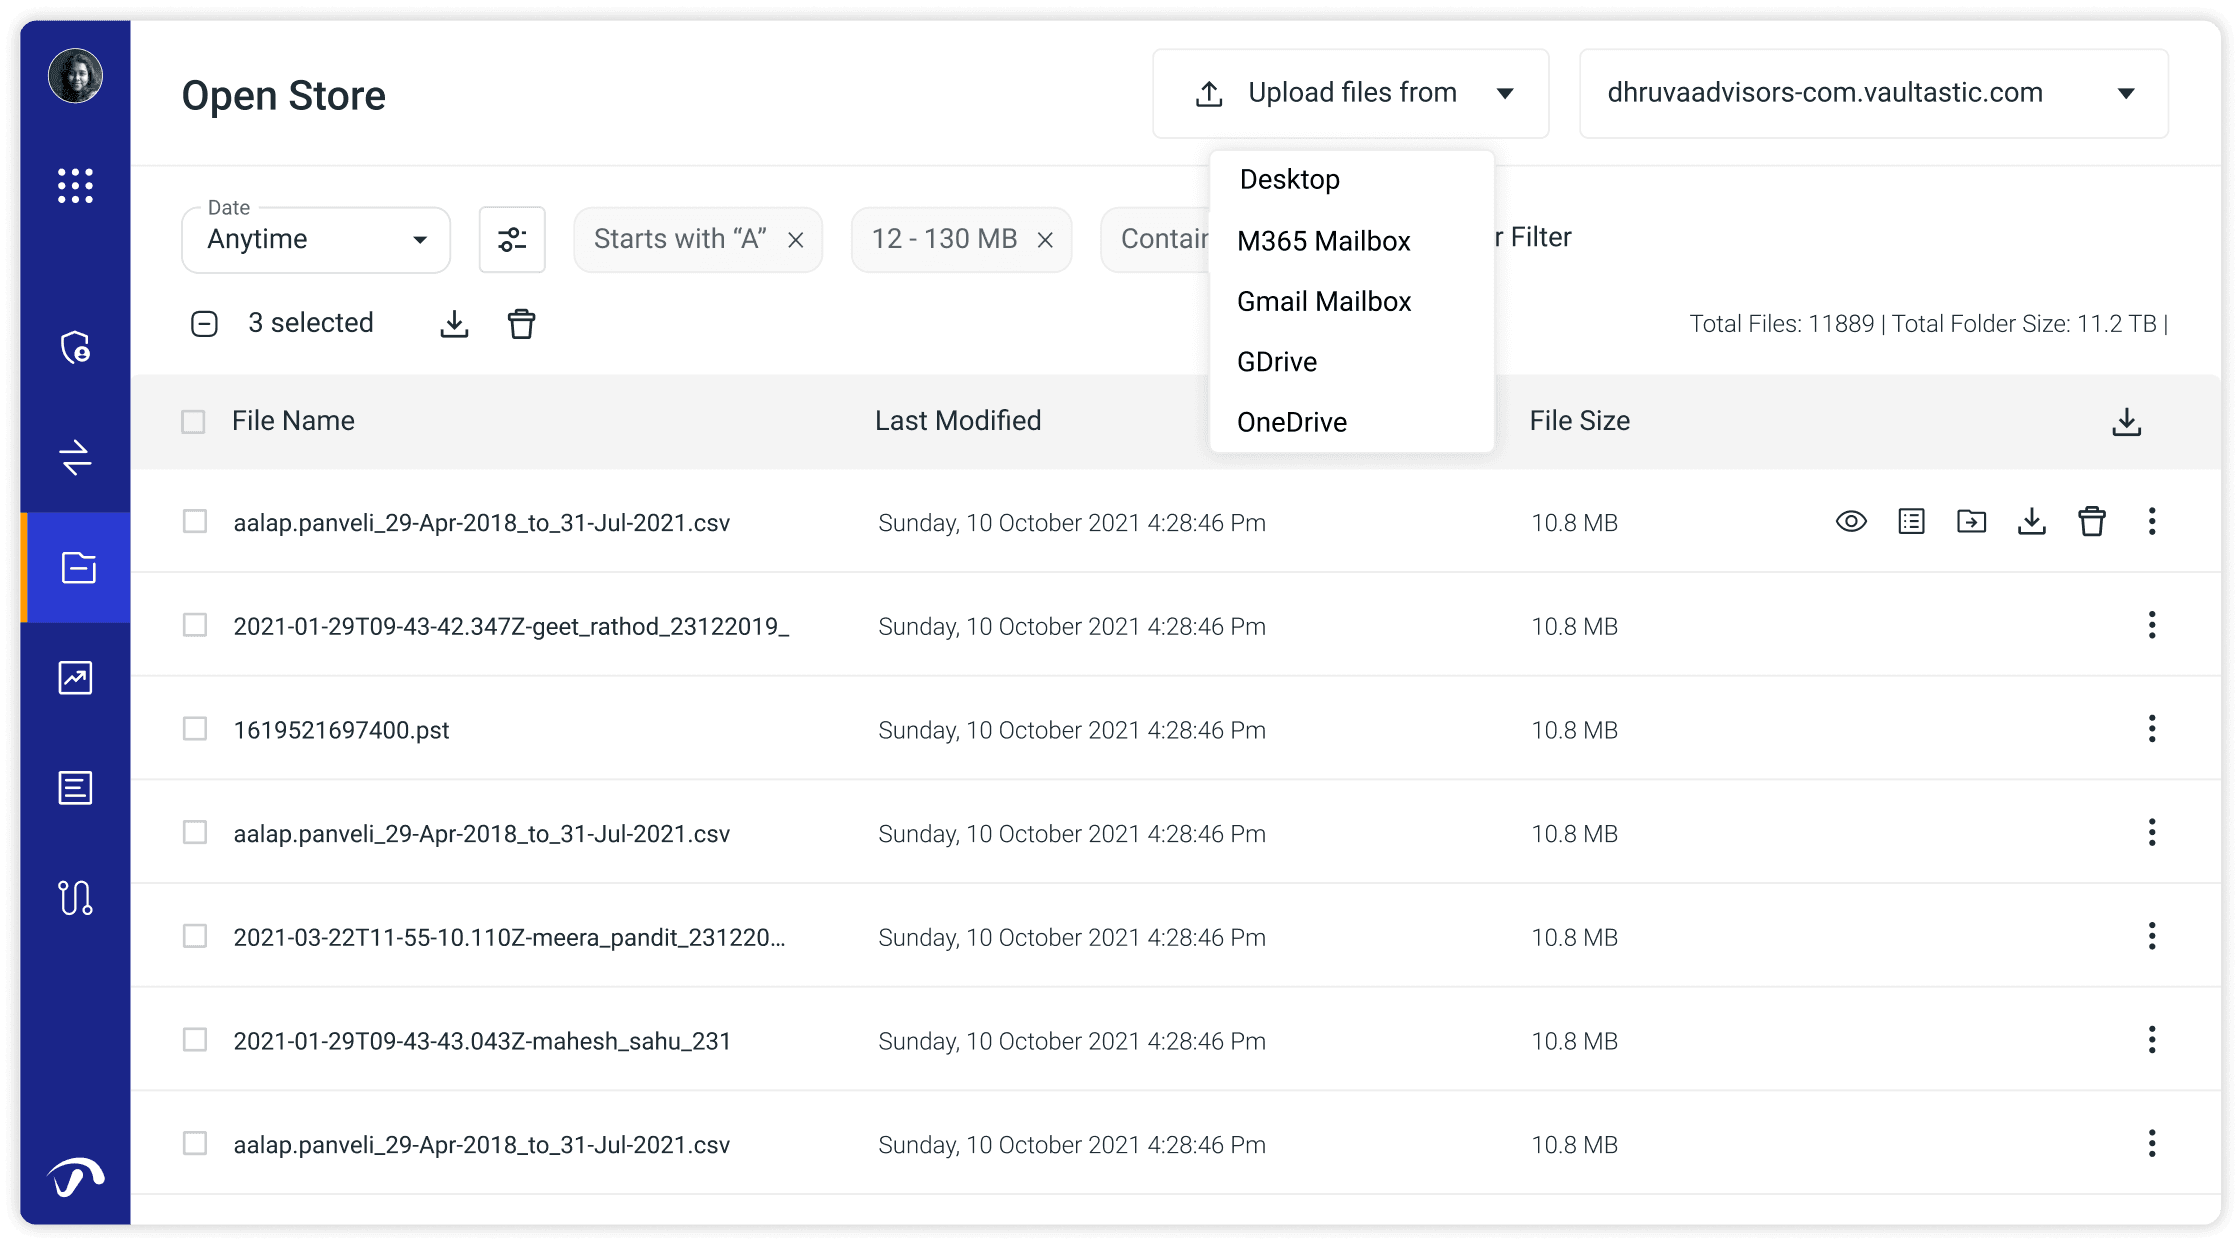
Task: Open the analytics chart icon in sidebar
Action: [x=75, y=678]
